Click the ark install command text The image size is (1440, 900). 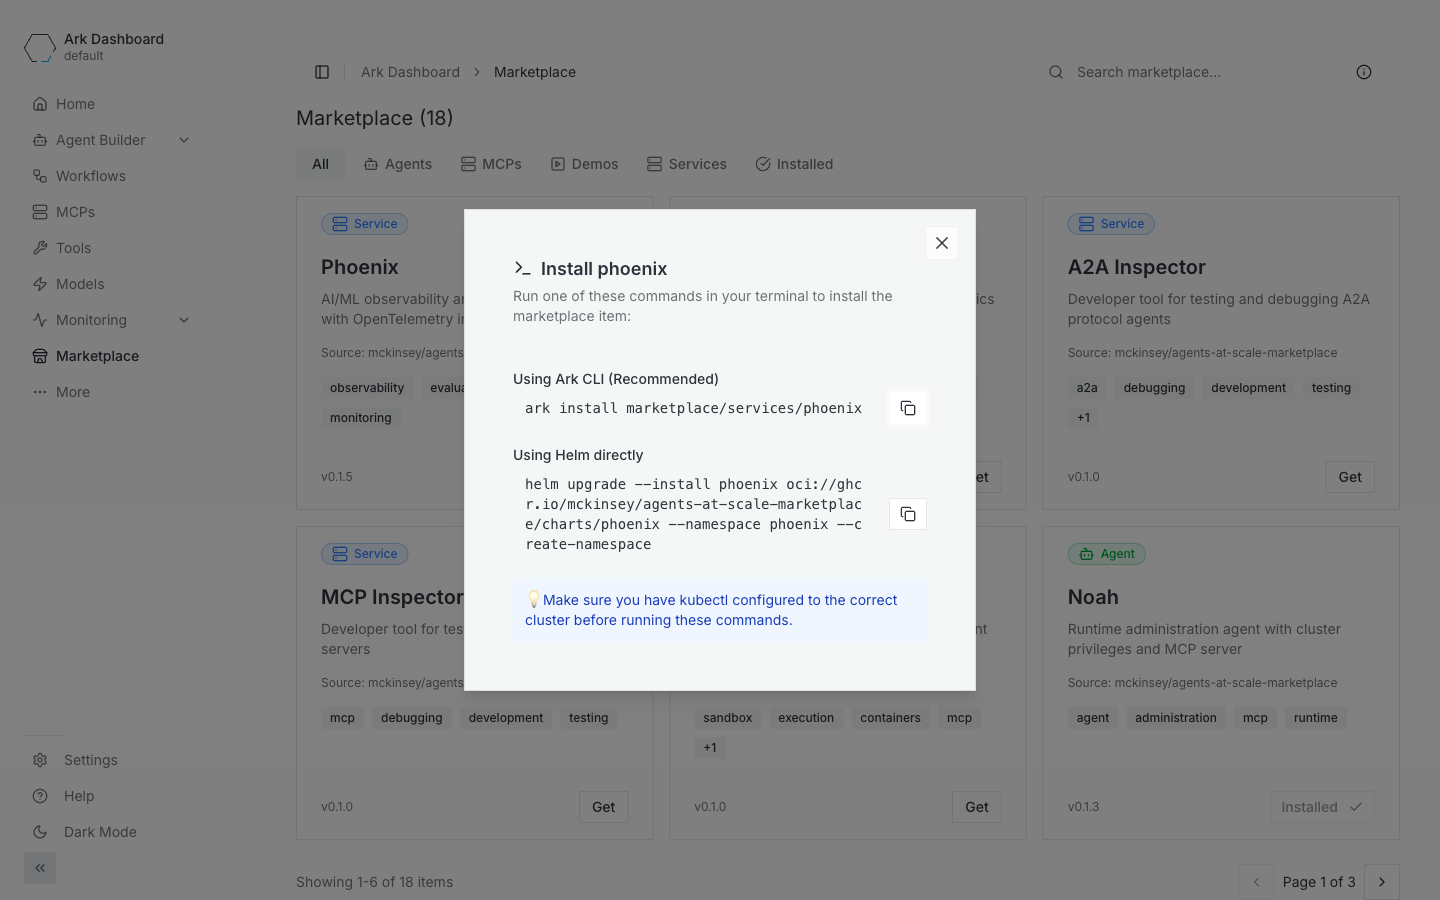(x=693, y=408)
